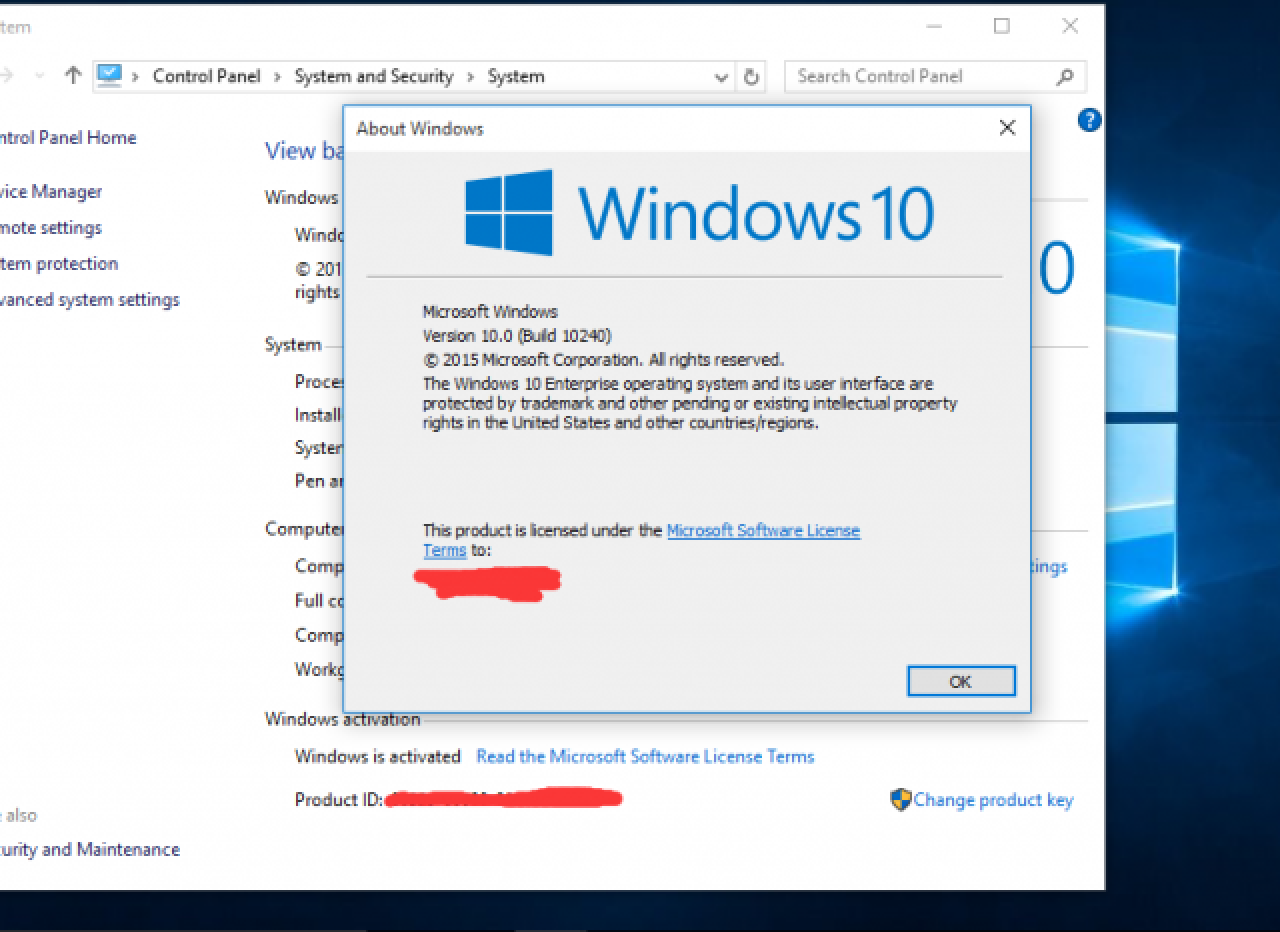Open the help question mark icon
1280x932 pixels.
click(x=1089, y=121)
